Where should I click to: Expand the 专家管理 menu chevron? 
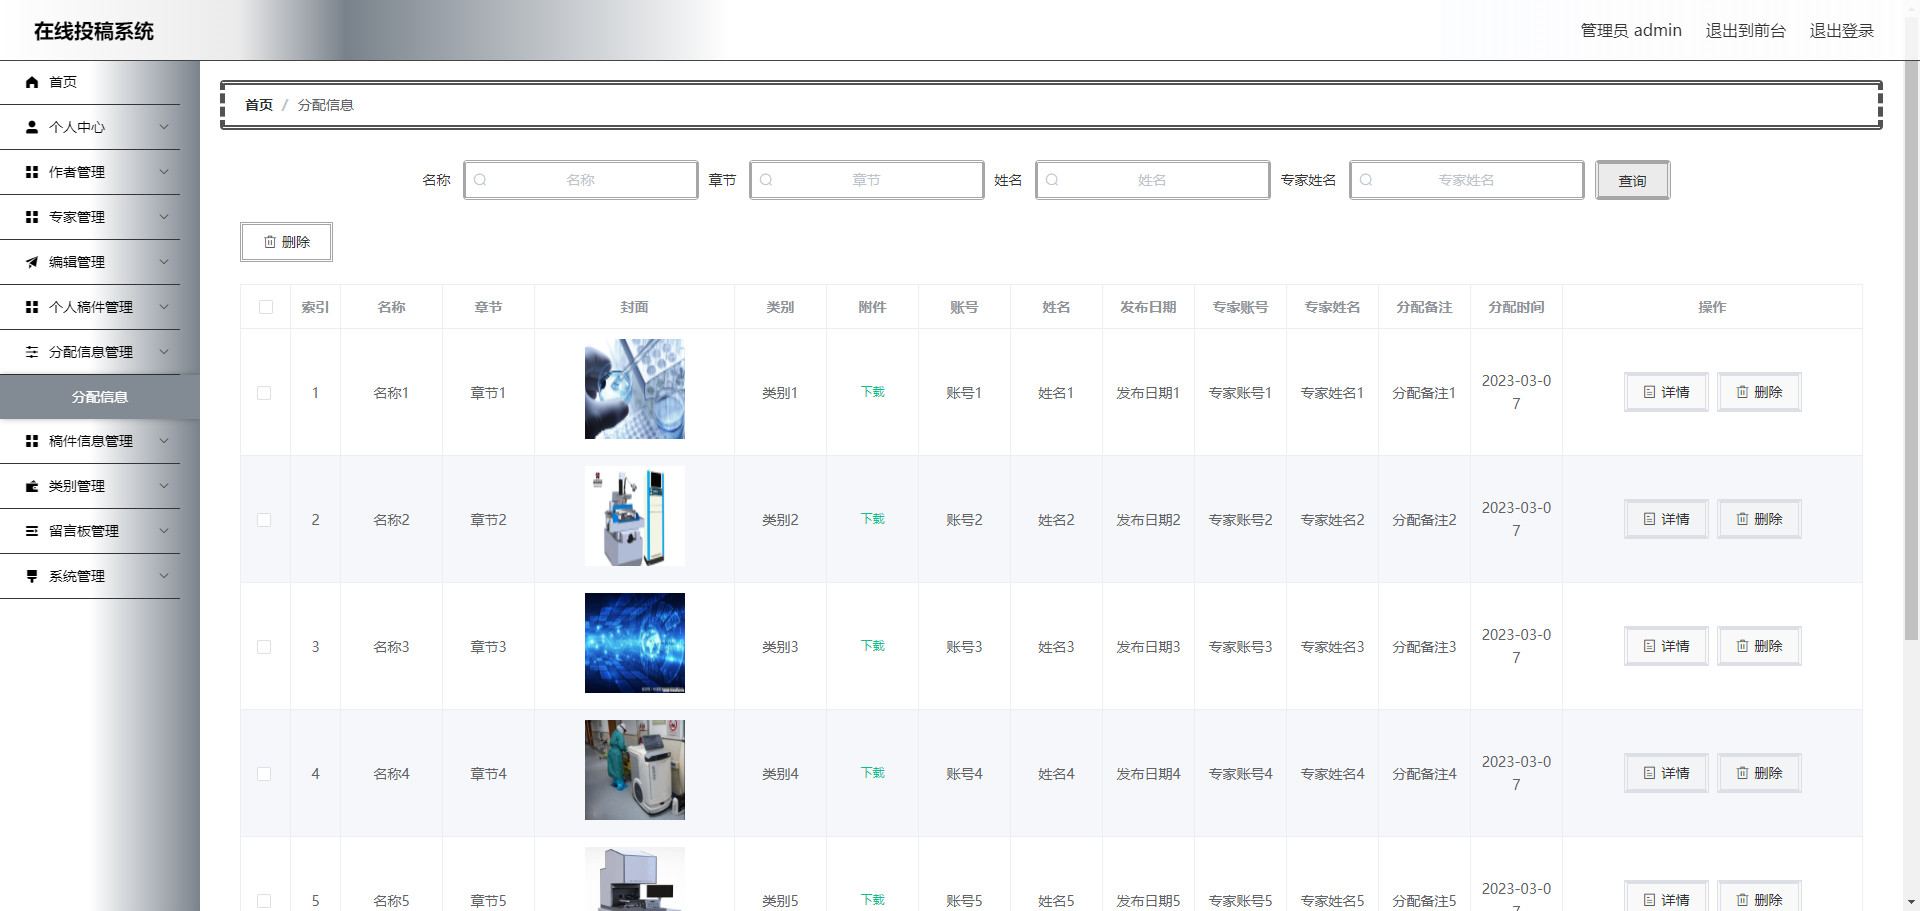click(164, 217)
